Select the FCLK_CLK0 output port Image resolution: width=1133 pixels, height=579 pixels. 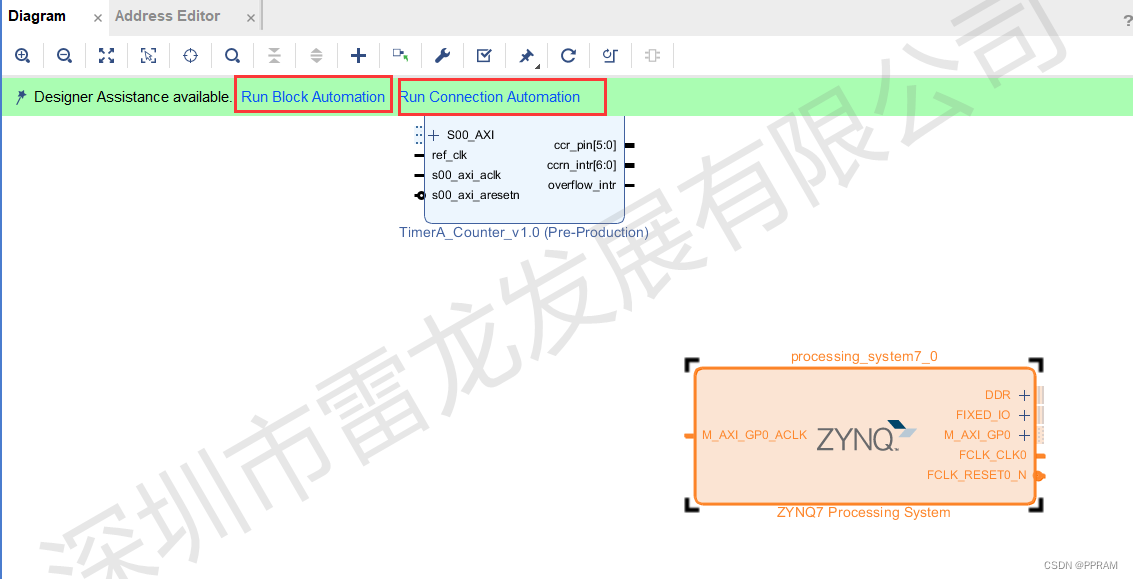(x=992, y=455)
